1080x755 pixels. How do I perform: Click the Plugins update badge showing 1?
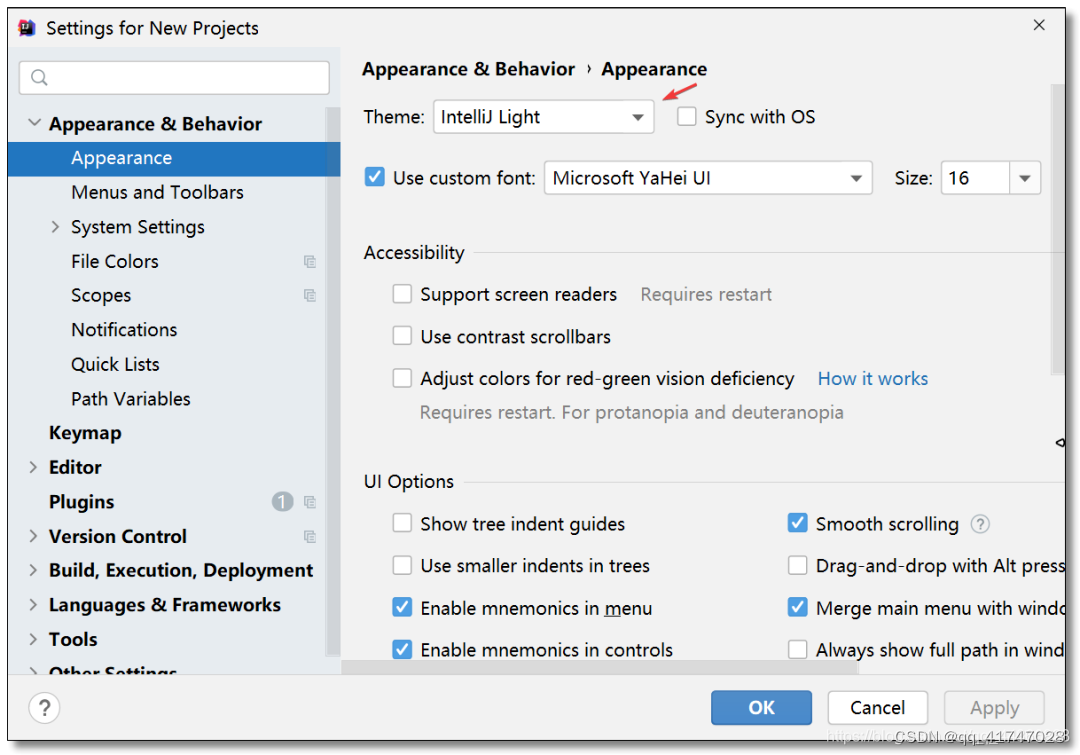(x=282, y=502)
